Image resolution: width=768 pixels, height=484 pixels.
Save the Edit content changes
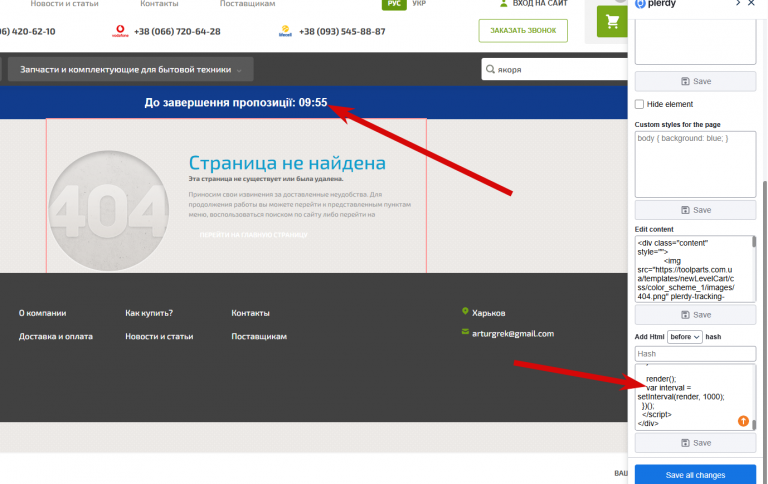[695, 315]
